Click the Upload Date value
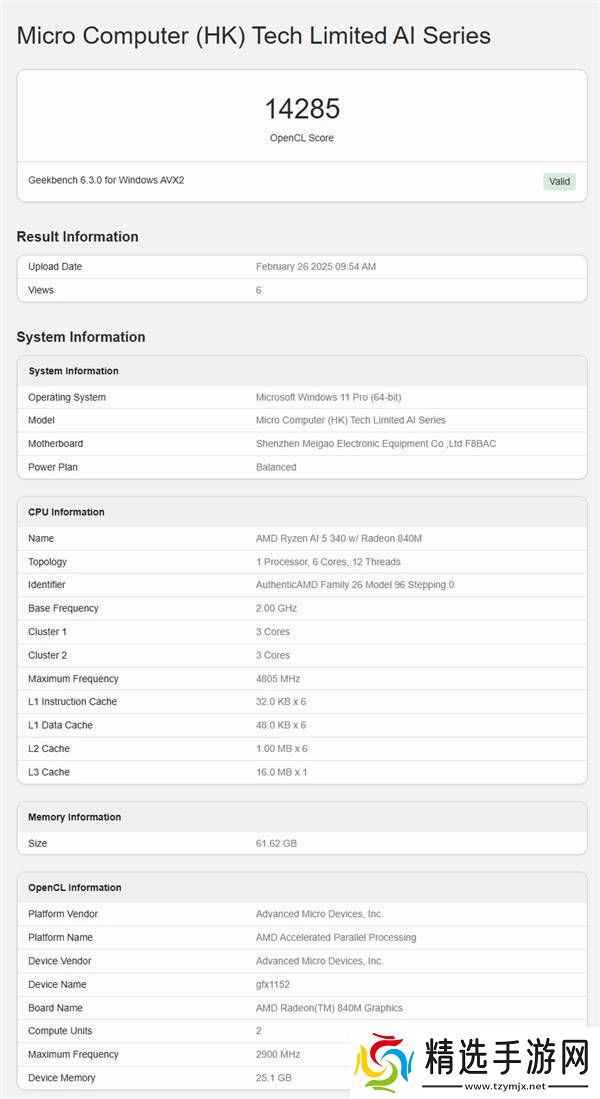 [316, 267]
